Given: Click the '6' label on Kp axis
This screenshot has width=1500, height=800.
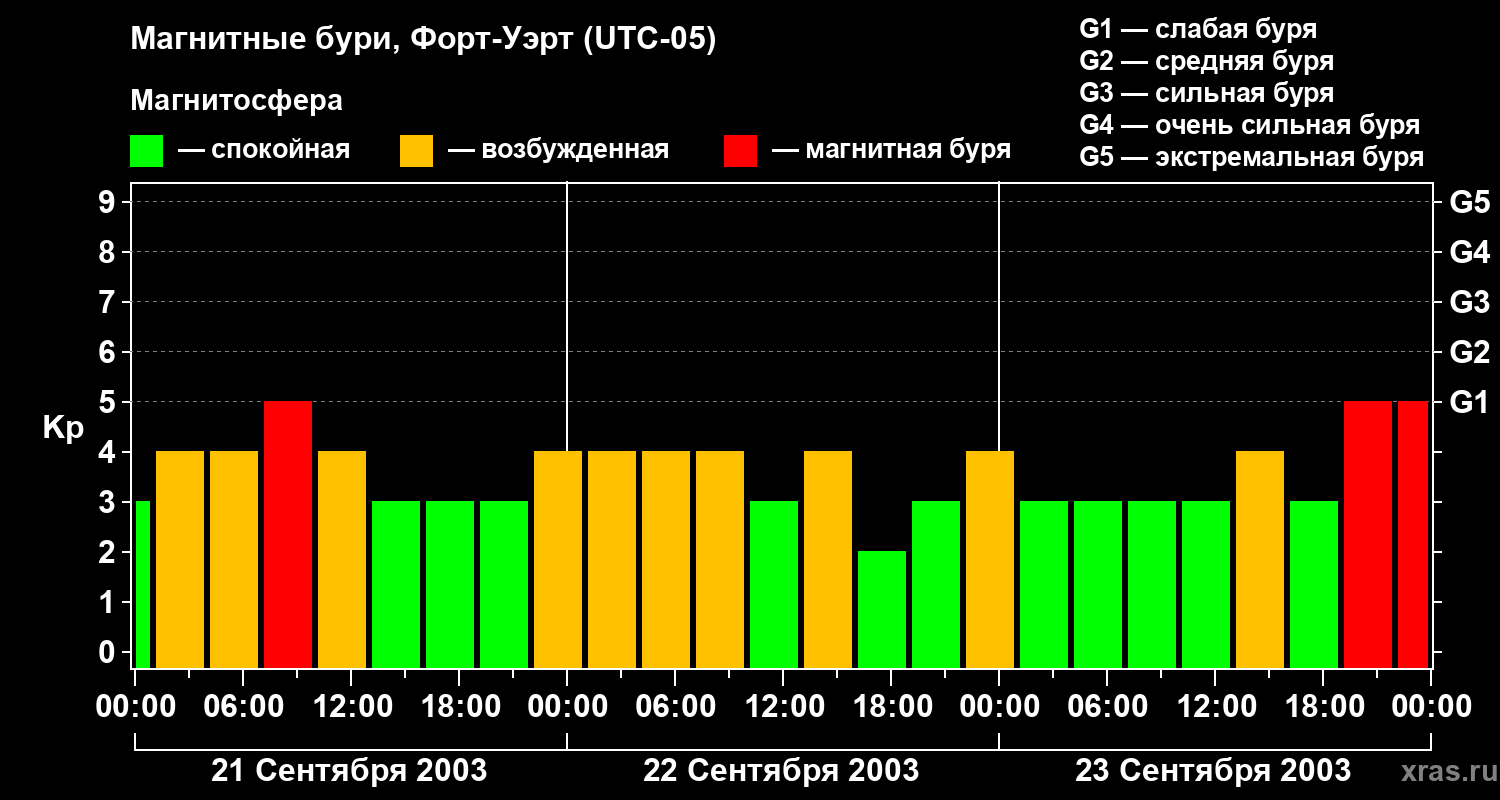Looking at the screenshot, I should tap(109, 353).
